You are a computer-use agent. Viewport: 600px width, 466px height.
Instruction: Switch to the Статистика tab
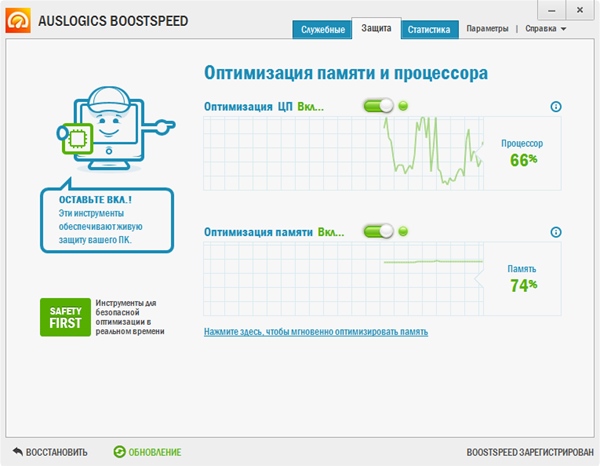pyautogui.click(x=430, y=30)
